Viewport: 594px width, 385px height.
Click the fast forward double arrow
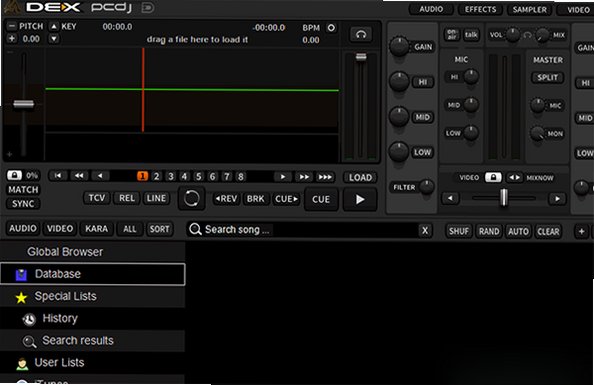pos(304,177)
